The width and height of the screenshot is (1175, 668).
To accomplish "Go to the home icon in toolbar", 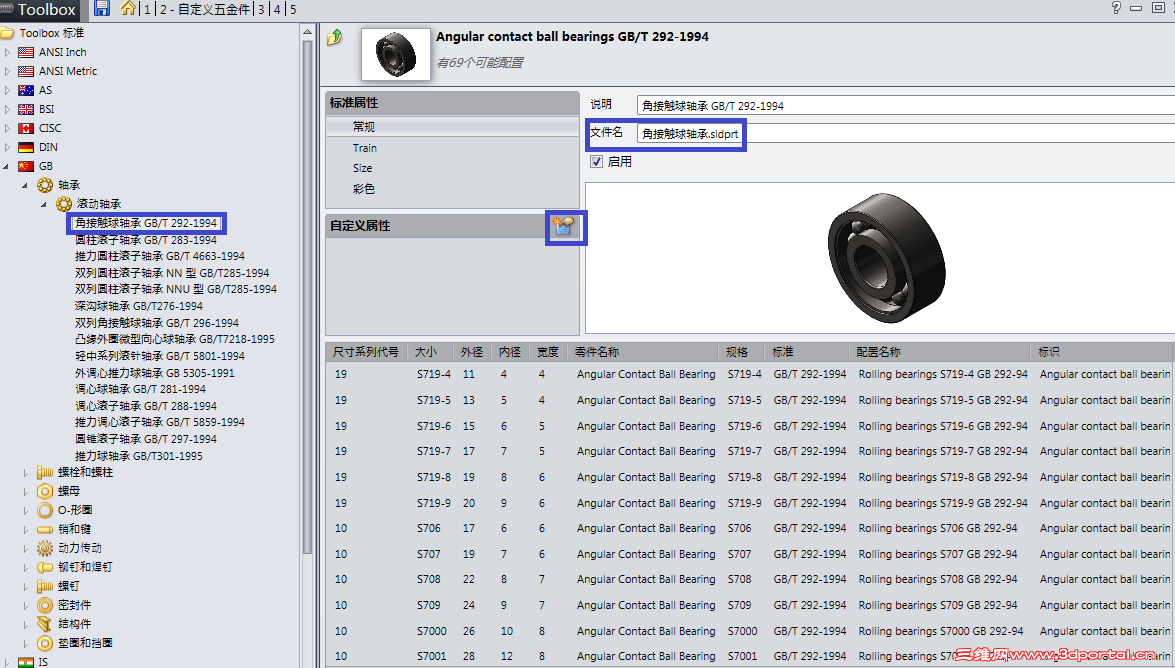I will tap(128, 9).
